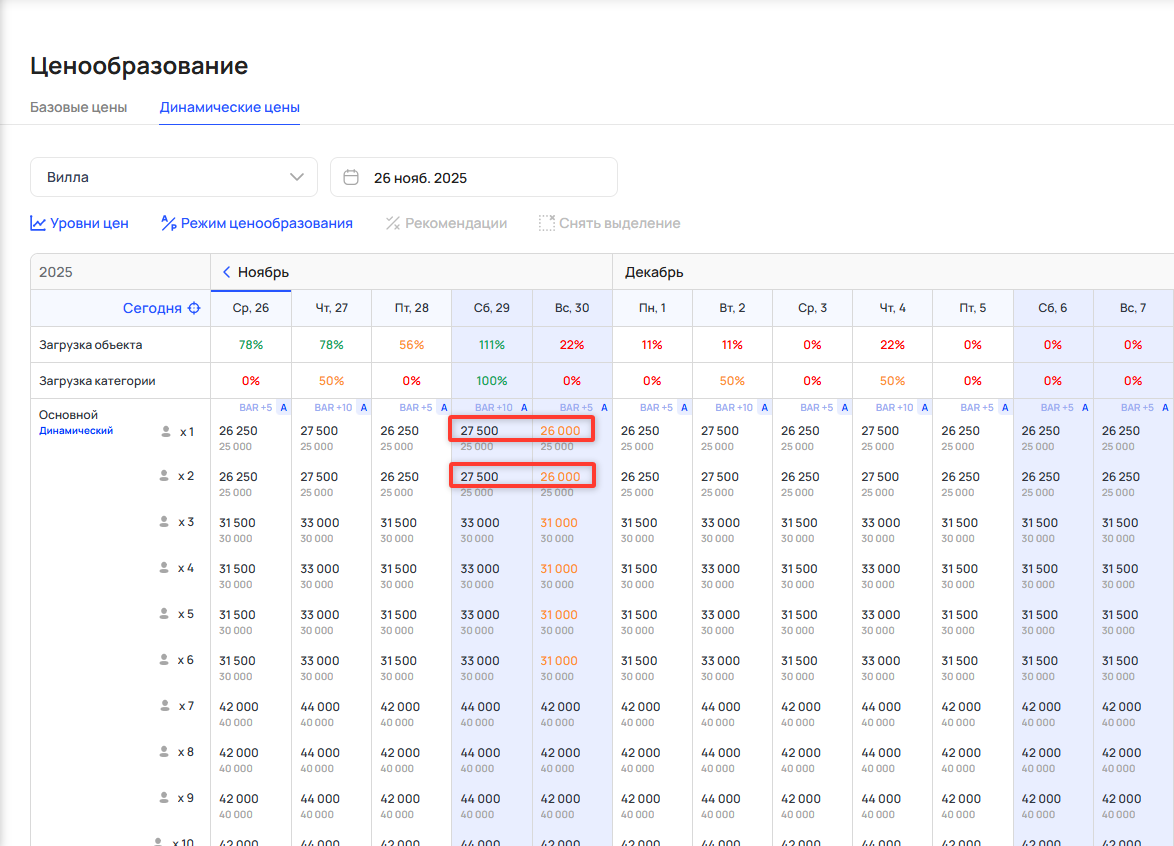The image size is (1174, 846).
Task: Toggle the A badge for Ср, 26
Action: click(283, 407)
